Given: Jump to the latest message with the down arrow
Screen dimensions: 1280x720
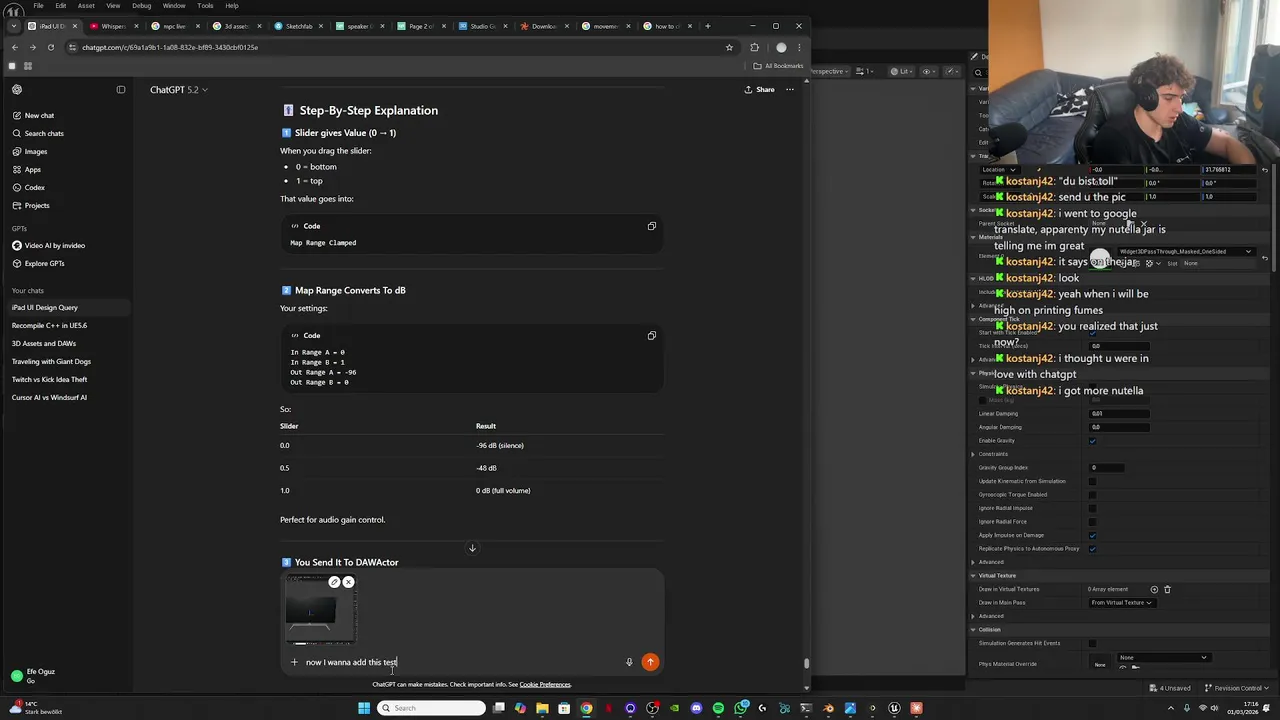Looking at the screenshot, I should (x=472, y=548).
